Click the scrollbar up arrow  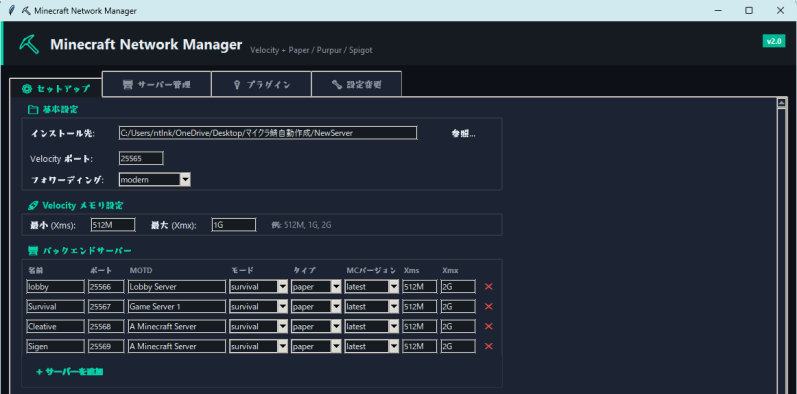point(782,103)
